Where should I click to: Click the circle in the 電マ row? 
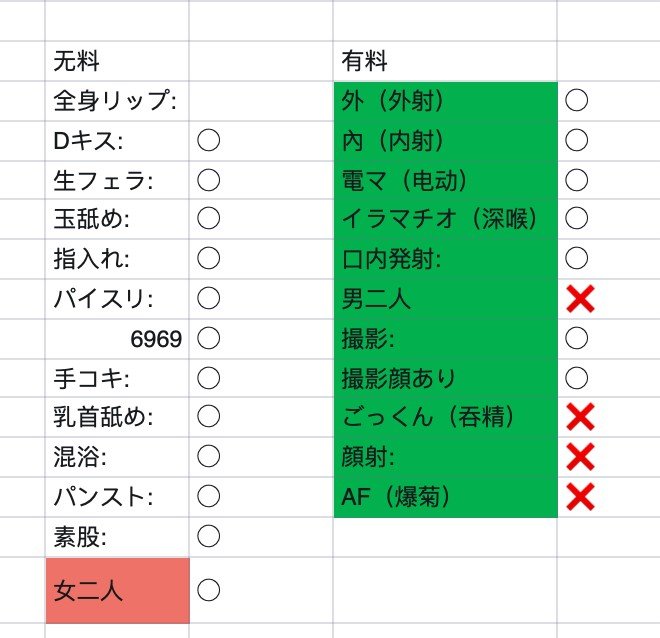pos(576,179)
